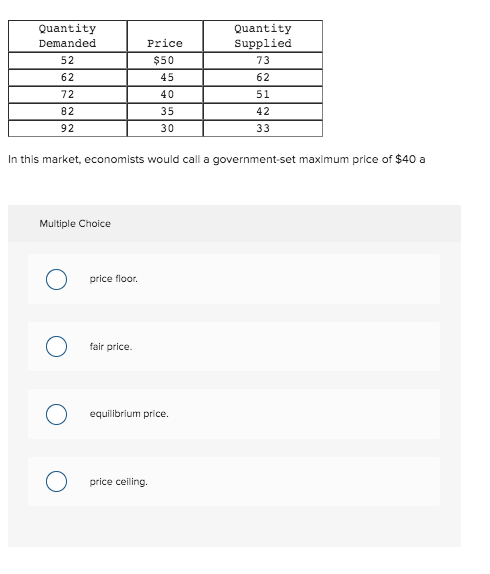Click the Quantity Supplied column header
The width and height of the screenshot is (490, 574).
click(263, 36)
